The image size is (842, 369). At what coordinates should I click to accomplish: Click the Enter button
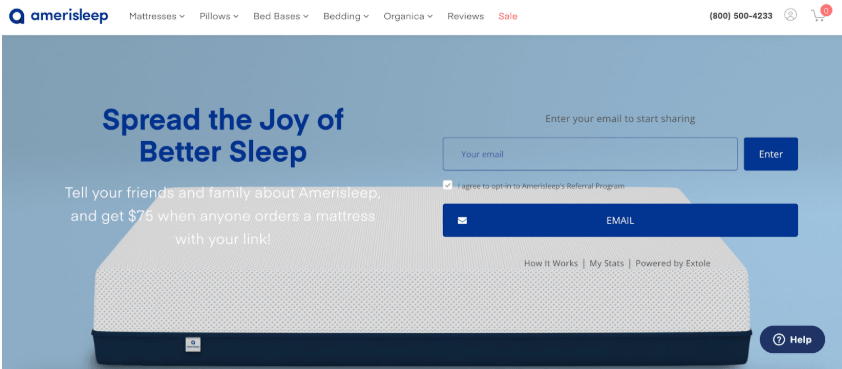click(771, 154)
